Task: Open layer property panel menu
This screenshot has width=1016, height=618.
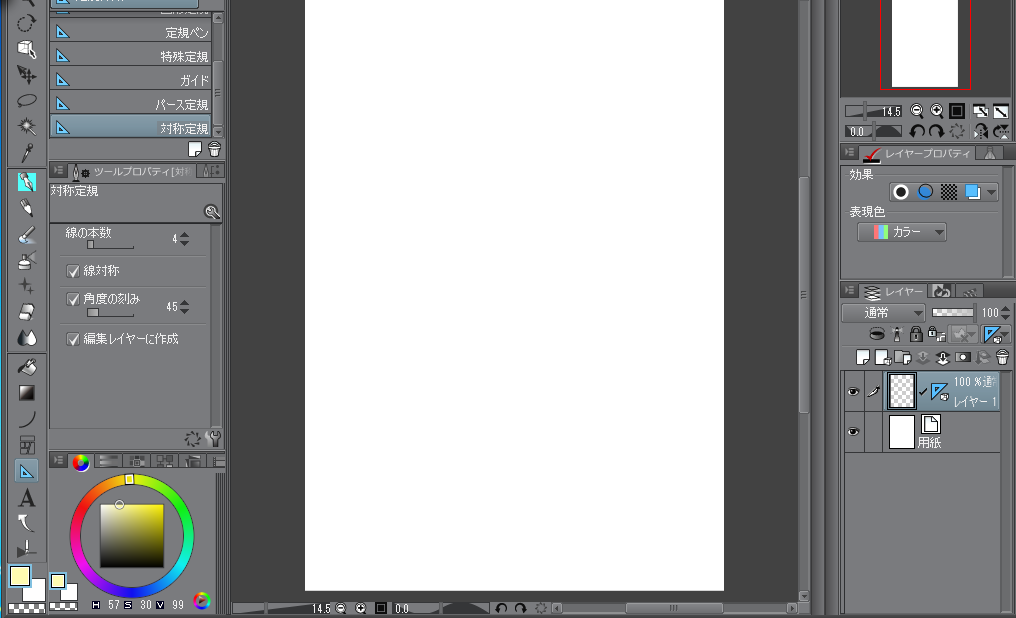Action: (x=849, y=152)
